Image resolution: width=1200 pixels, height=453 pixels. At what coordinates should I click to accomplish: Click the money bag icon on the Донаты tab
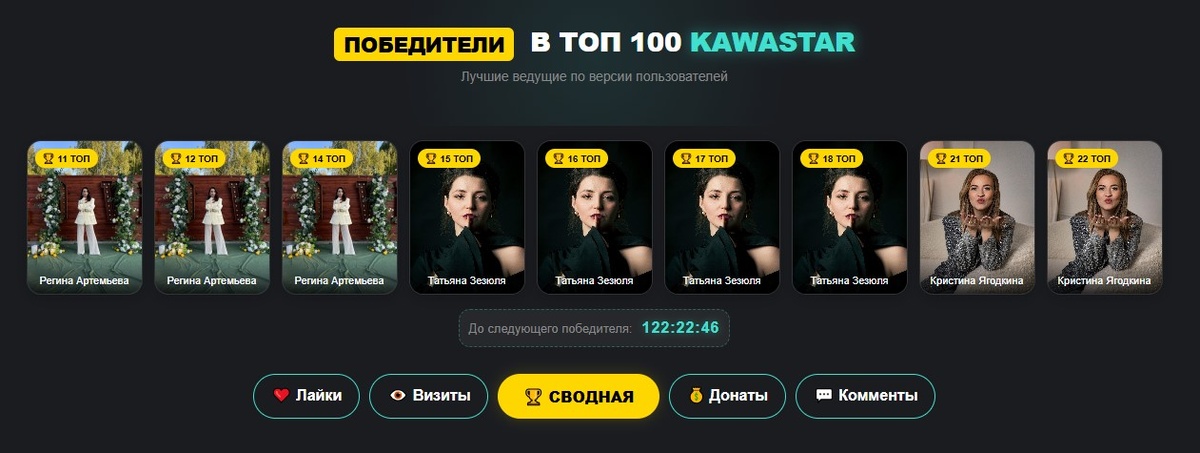pos(695,396)
